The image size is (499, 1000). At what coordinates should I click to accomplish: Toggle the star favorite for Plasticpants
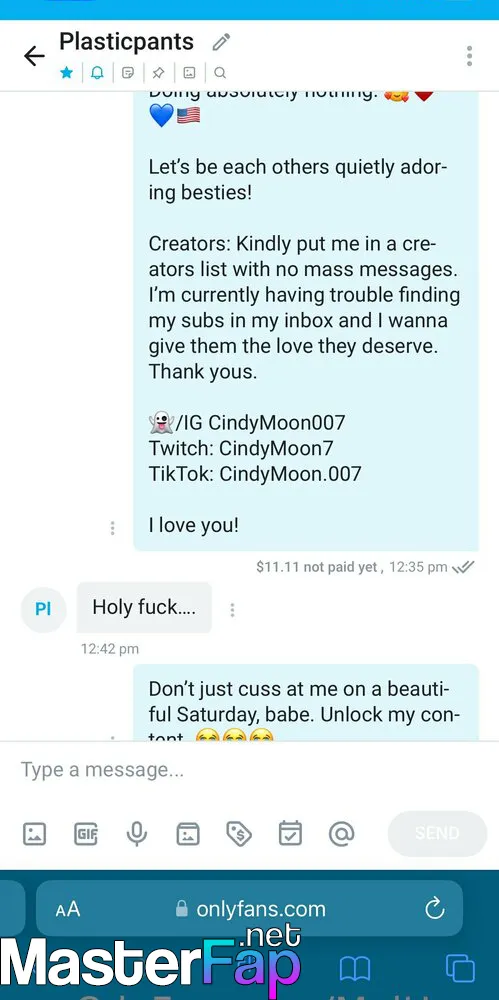tap(66, 73)
